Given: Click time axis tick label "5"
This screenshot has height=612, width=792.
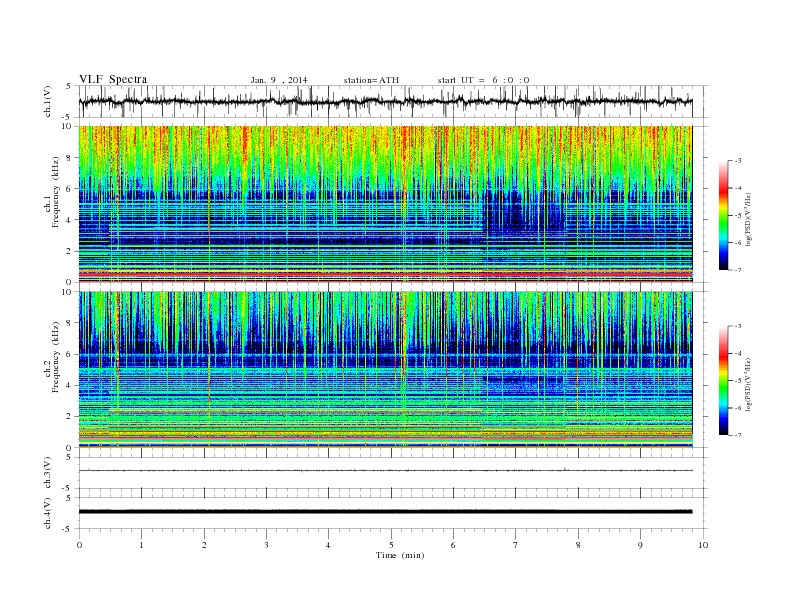Looking at the screenshot, I should click(391, 545).
